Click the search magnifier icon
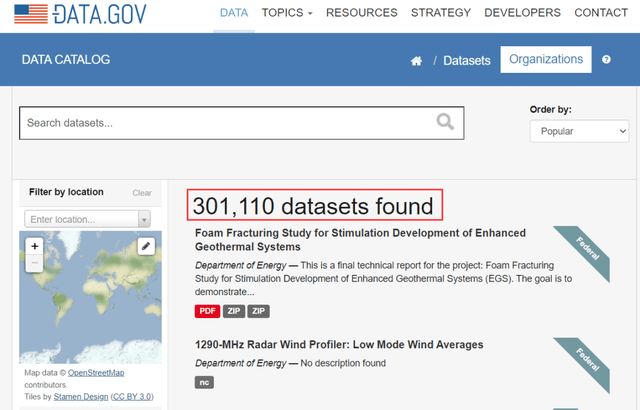 [445, 122]
